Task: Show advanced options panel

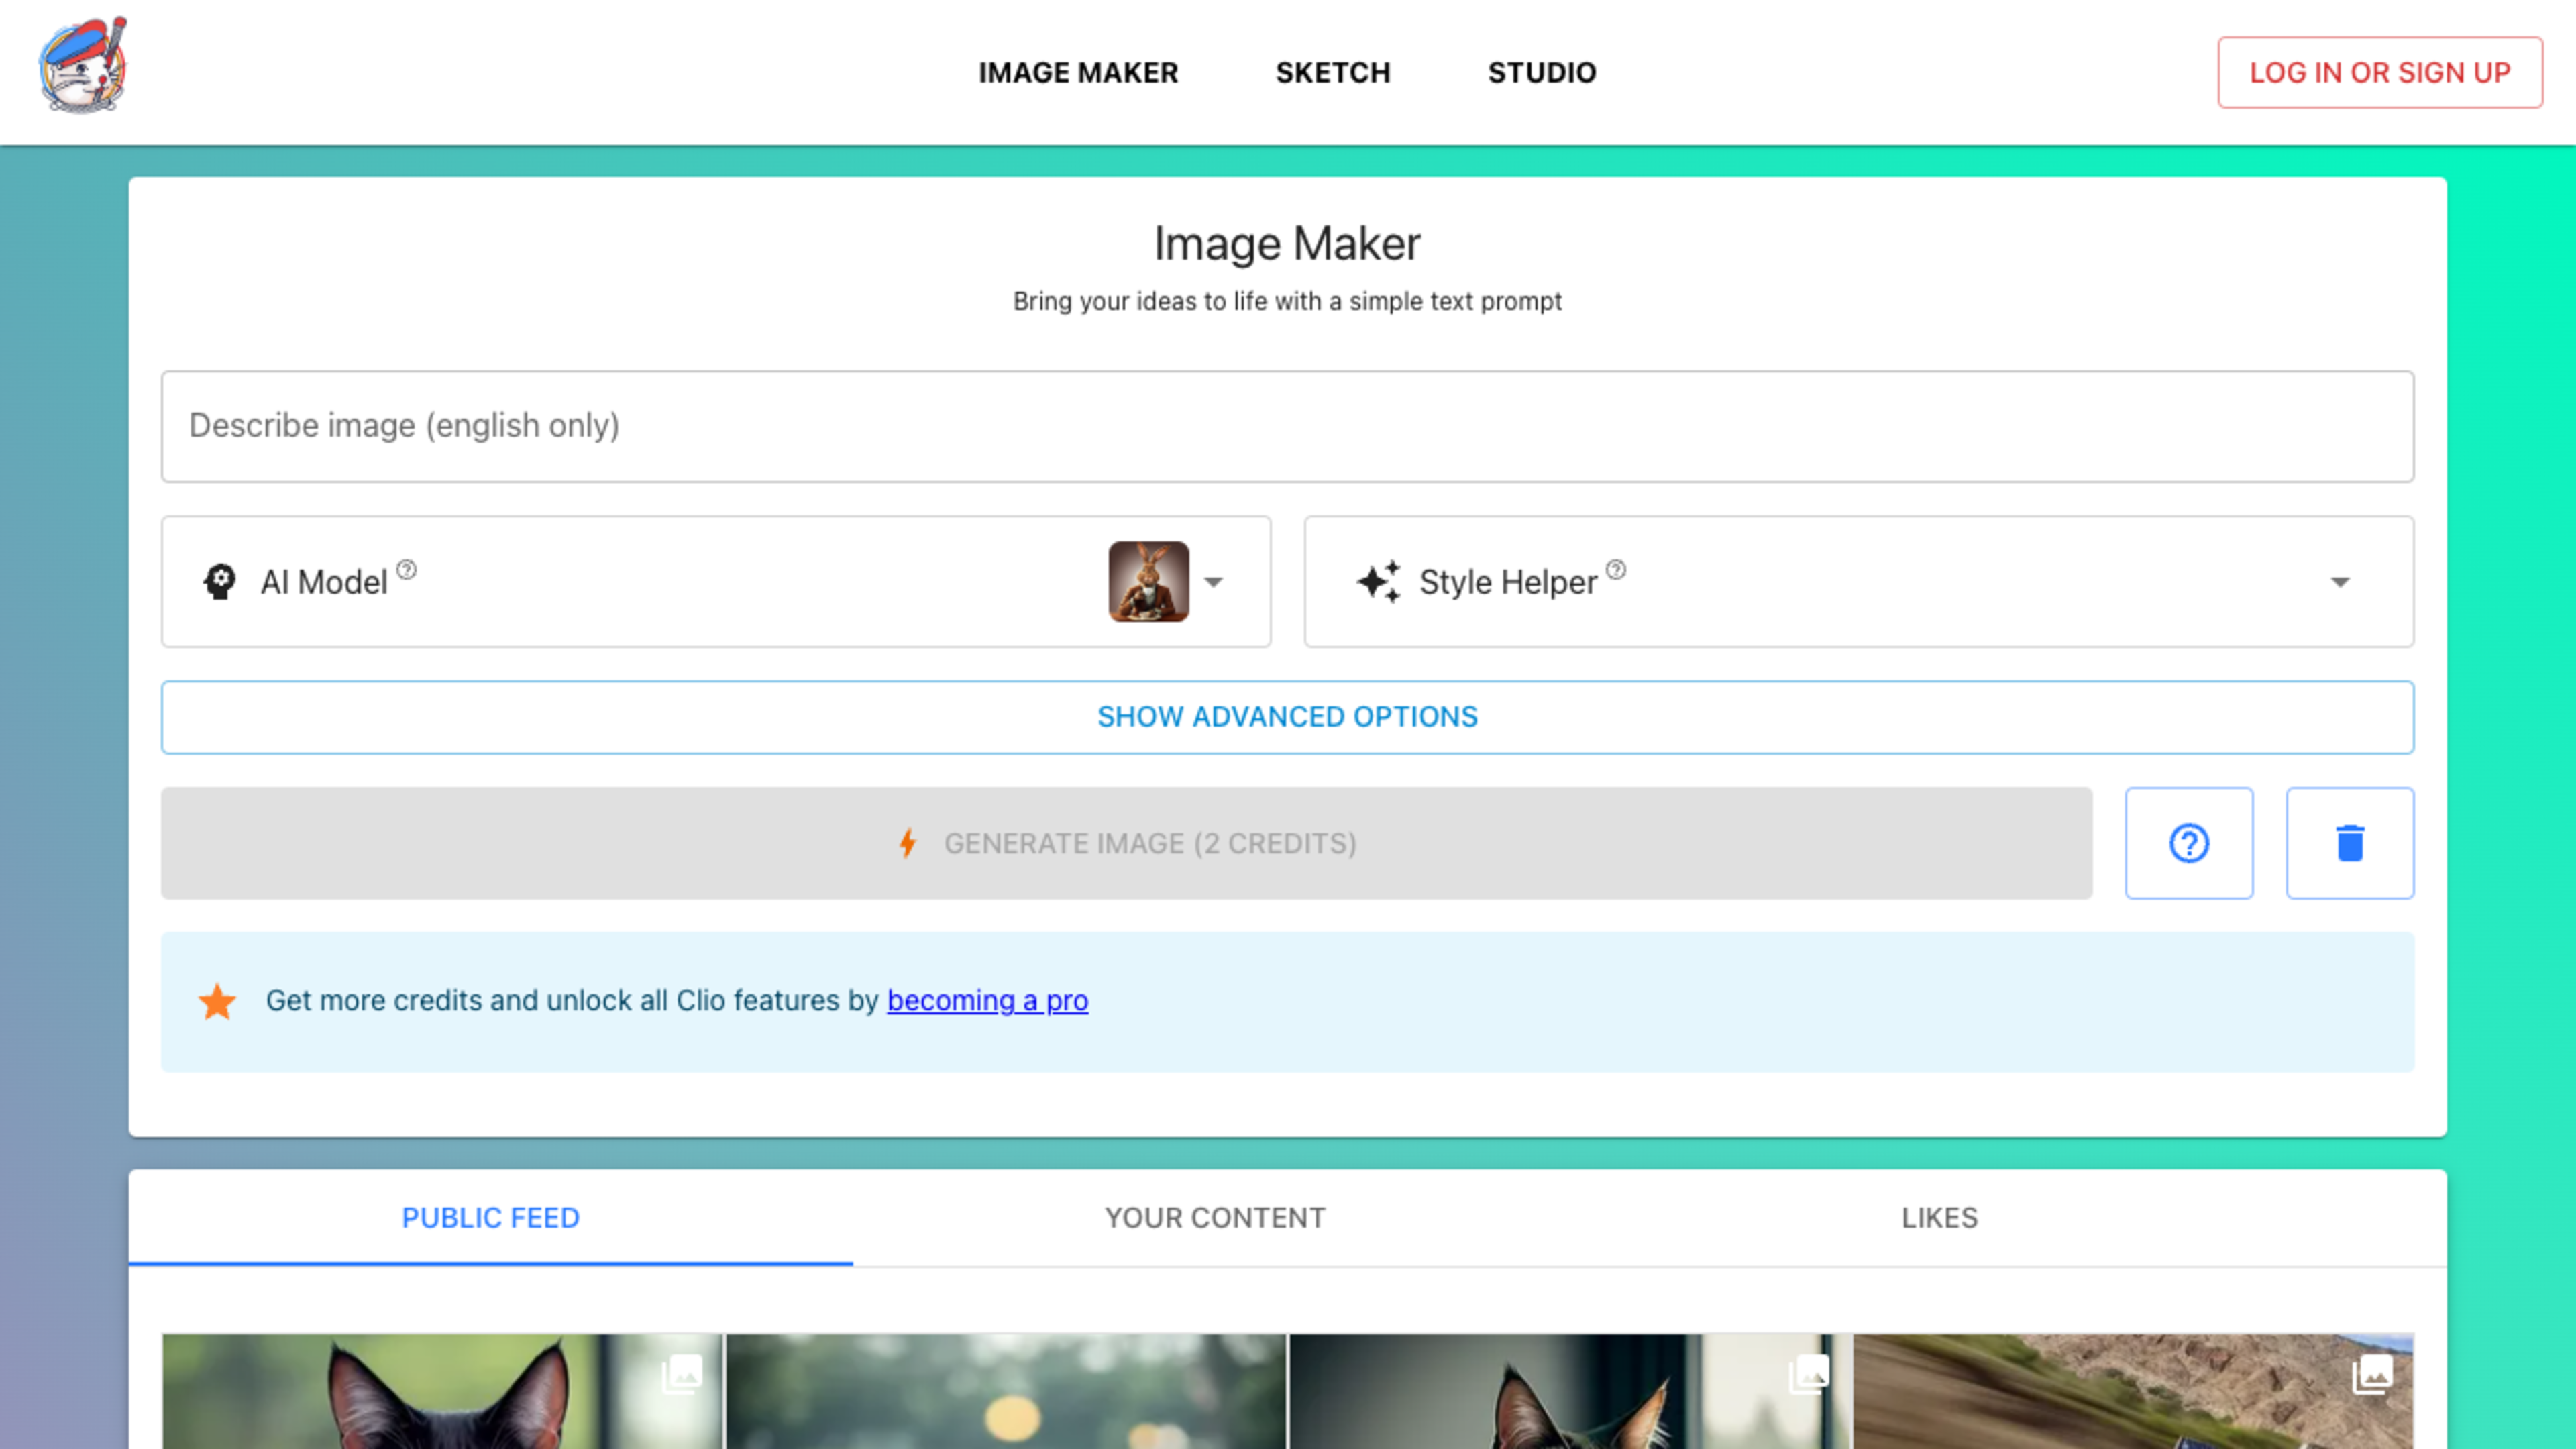Action: (1287, 717)
